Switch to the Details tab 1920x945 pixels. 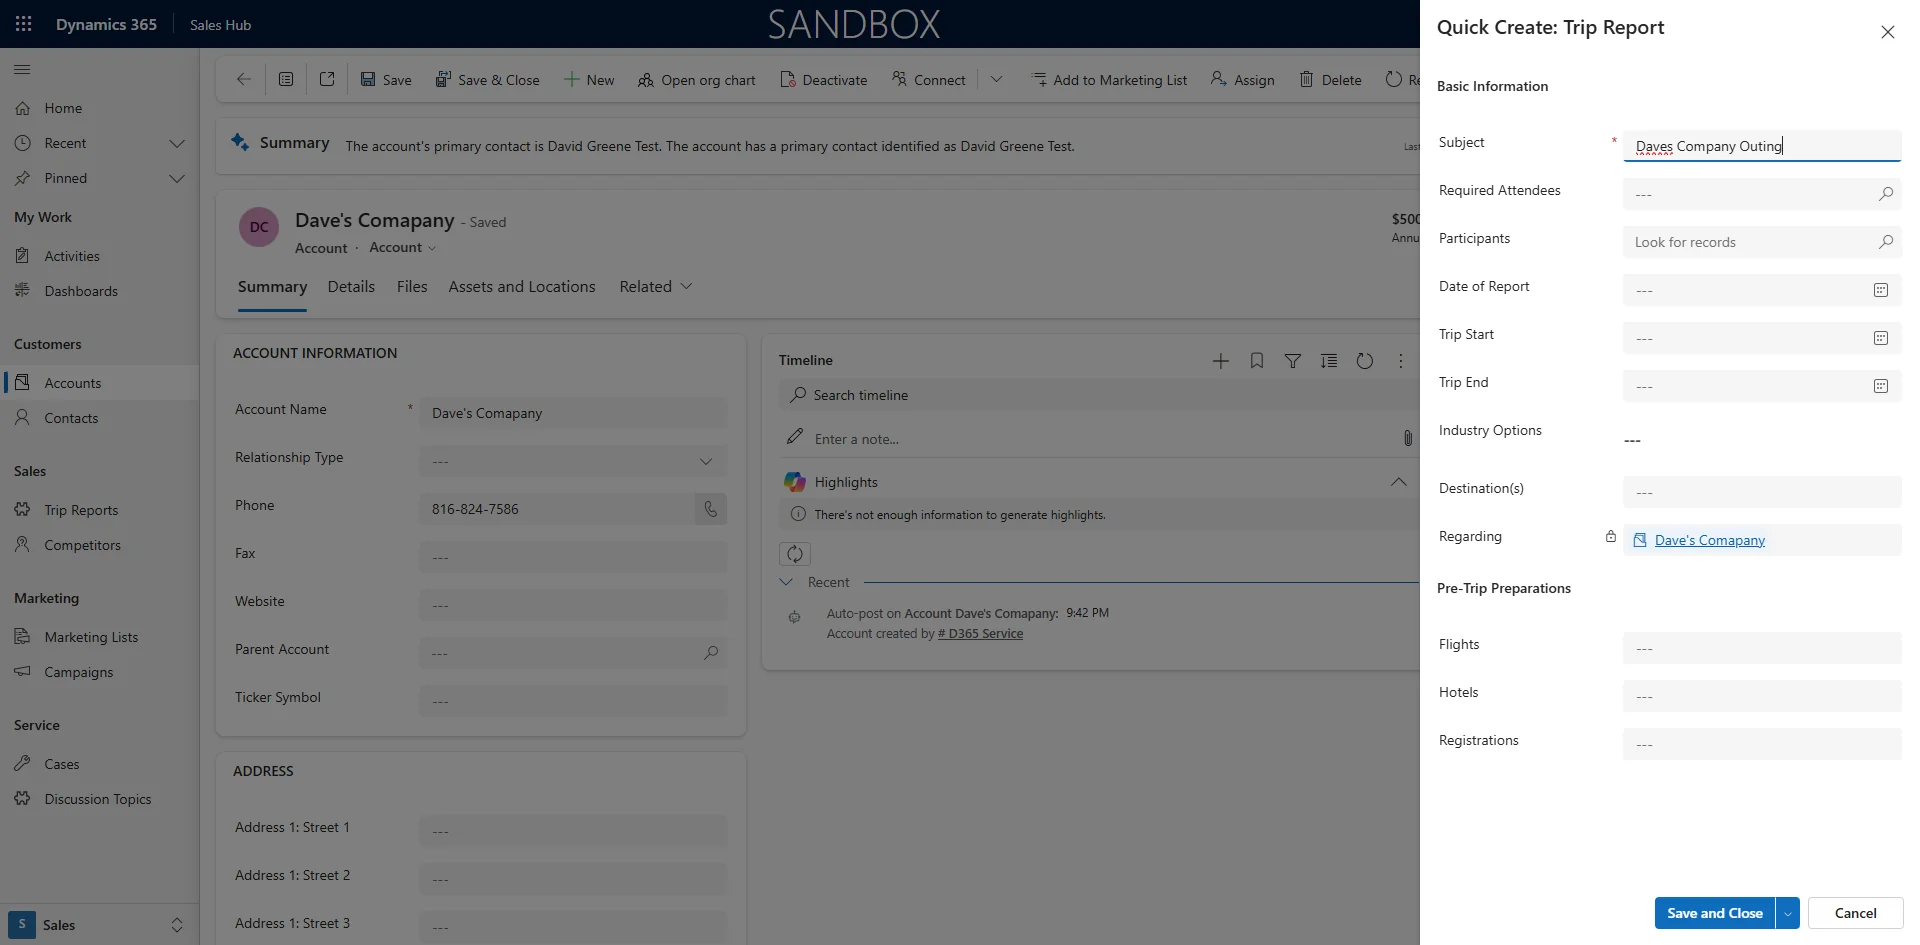coord(350,286)
